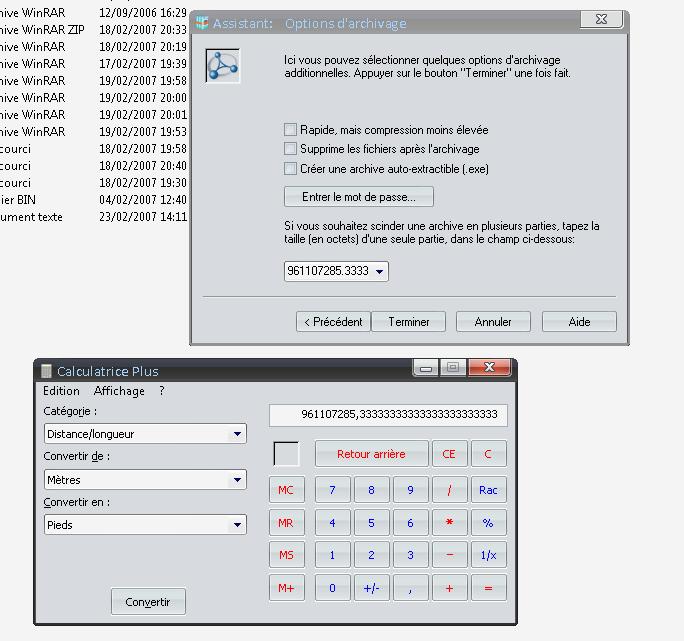Select the WinRAR row dated 12/09/2006 16:29
Image resolution: width=684 pixels, height=641 pixels.
(93, 13)
